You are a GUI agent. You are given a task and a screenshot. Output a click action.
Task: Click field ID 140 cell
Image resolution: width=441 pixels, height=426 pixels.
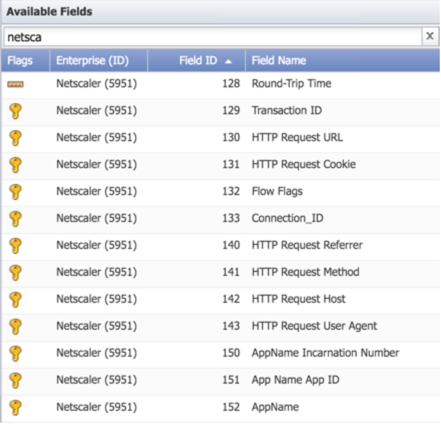[231, 245]
